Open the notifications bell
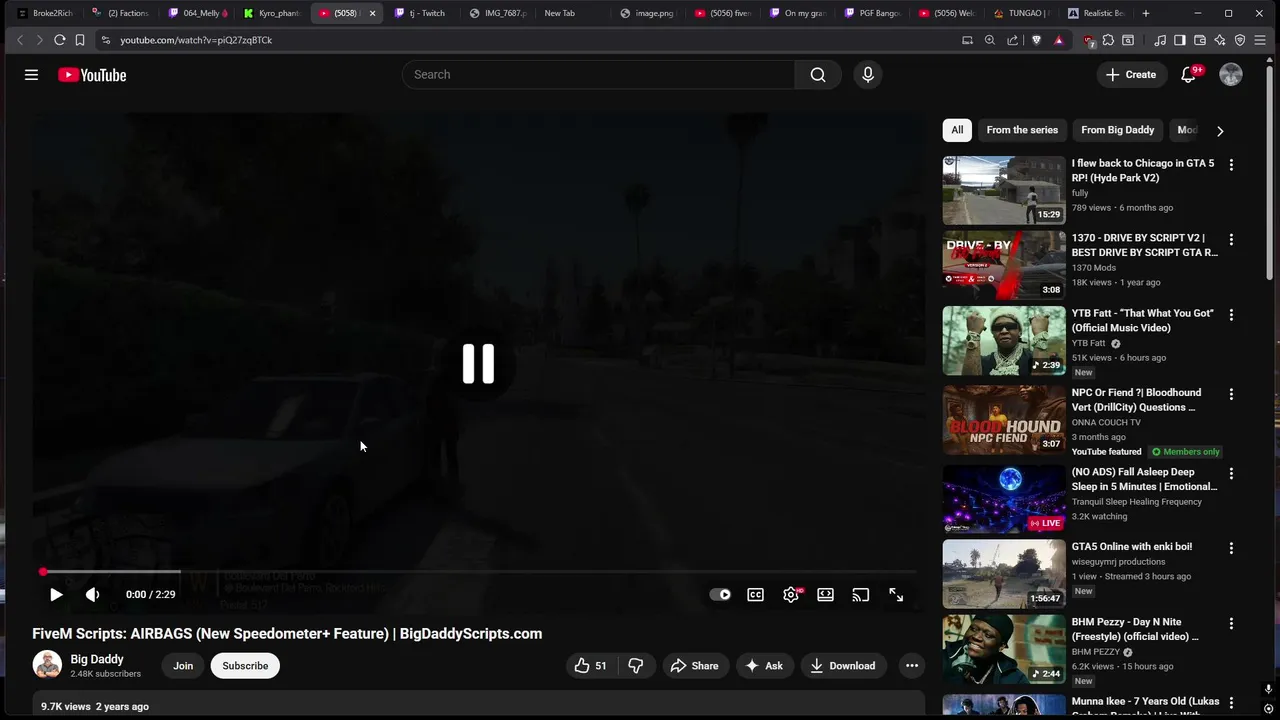1280x720 pixels. 1188,75
